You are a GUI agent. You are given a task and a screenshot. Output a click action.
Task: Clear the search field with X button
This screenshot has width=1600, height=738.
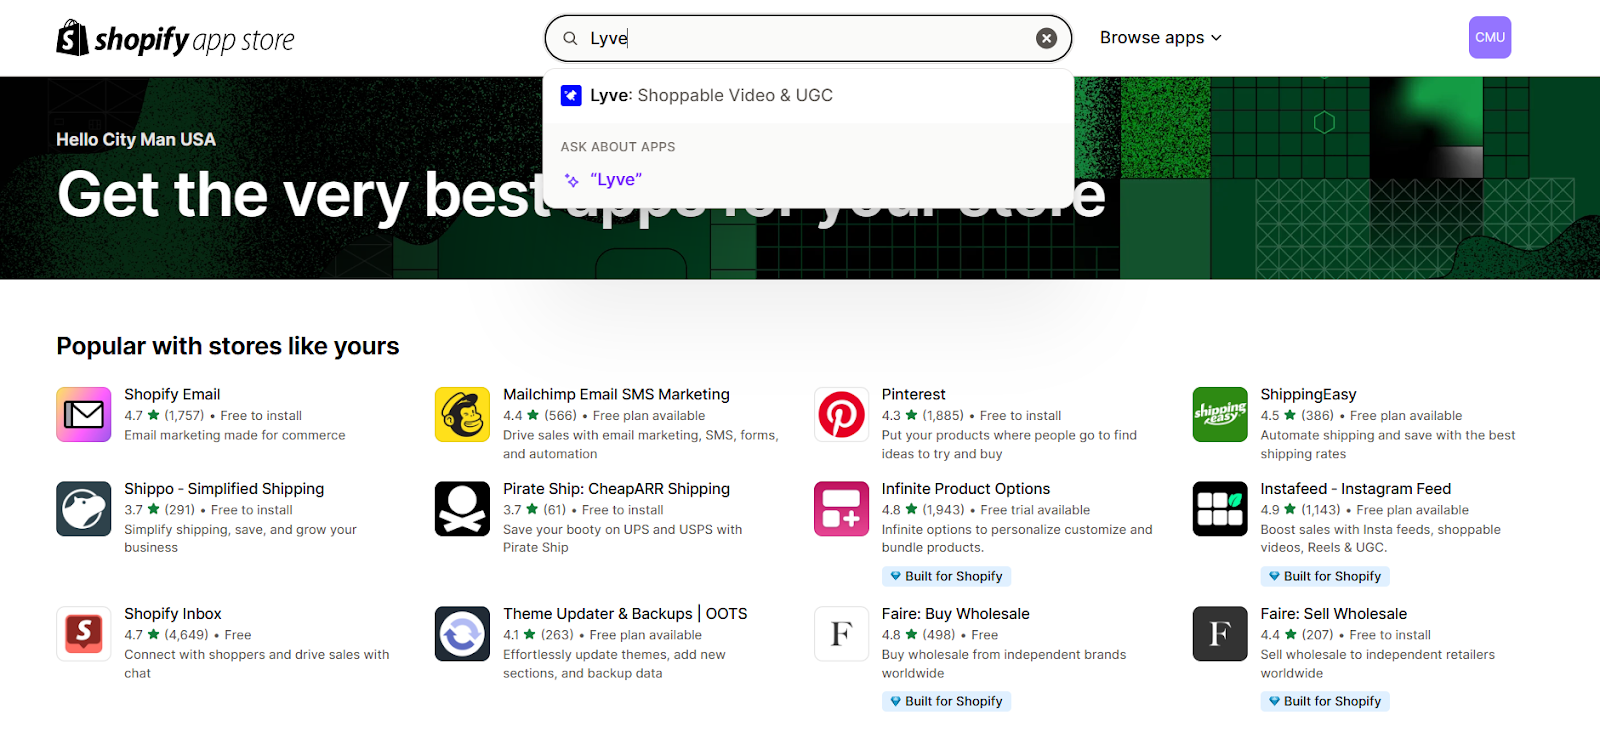[x=1046, y=39]
